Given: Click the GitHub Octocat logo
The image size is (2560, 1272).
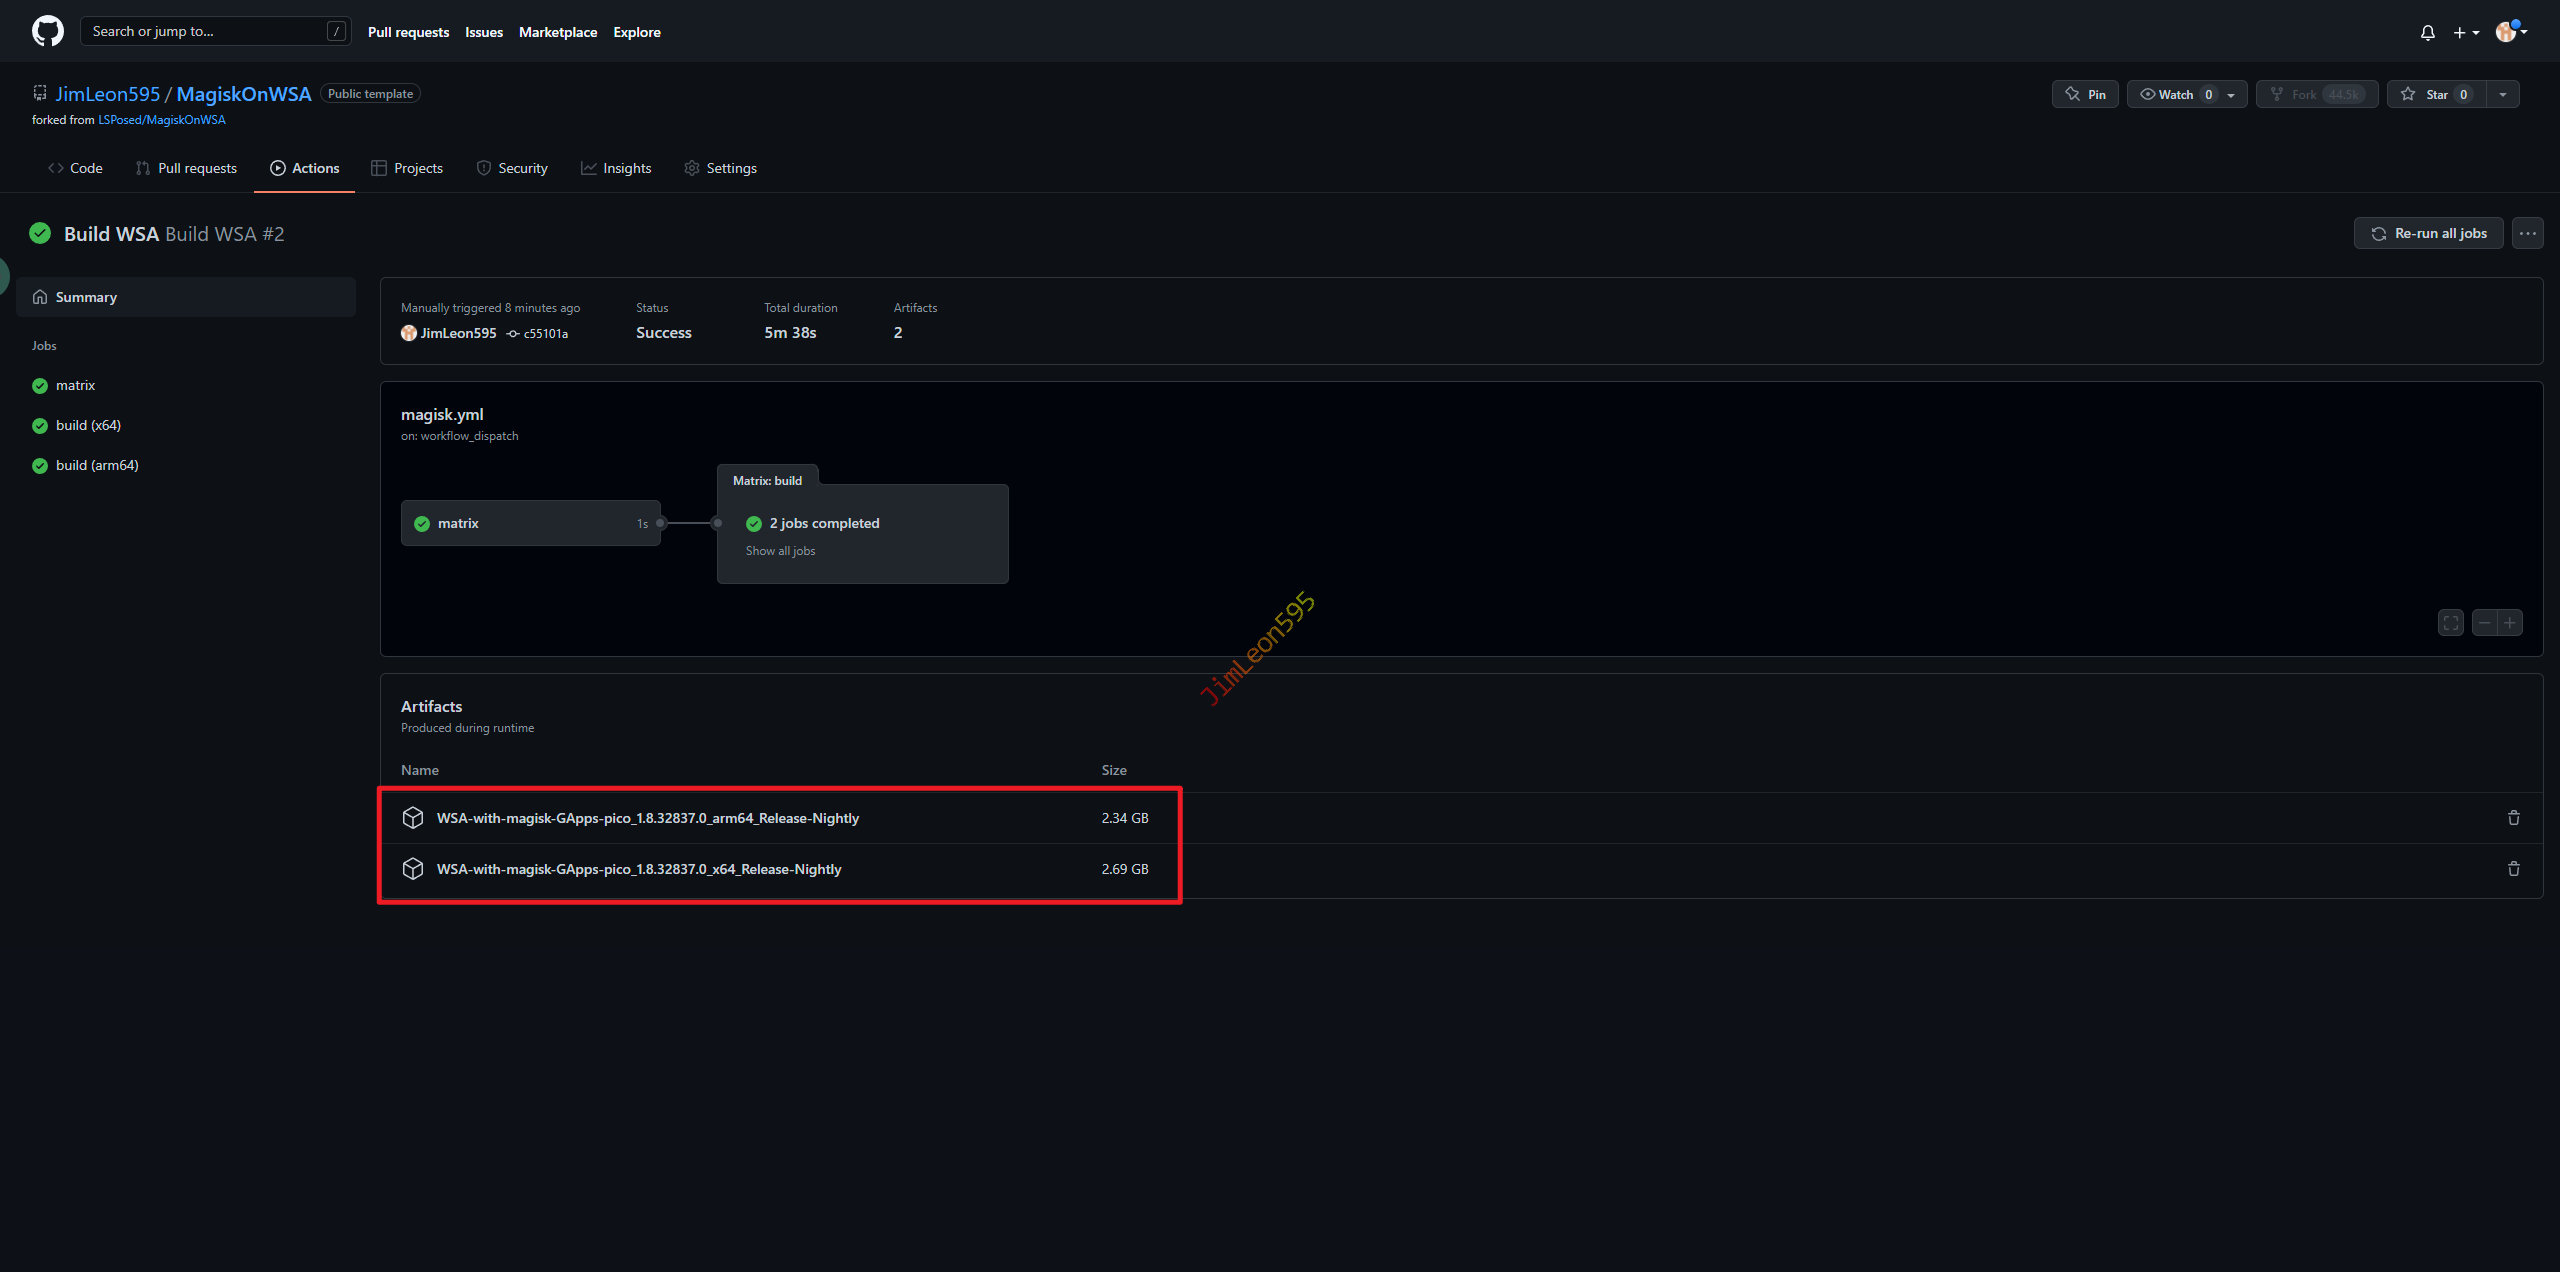Looking at the screenshot, I should [47, 31].
